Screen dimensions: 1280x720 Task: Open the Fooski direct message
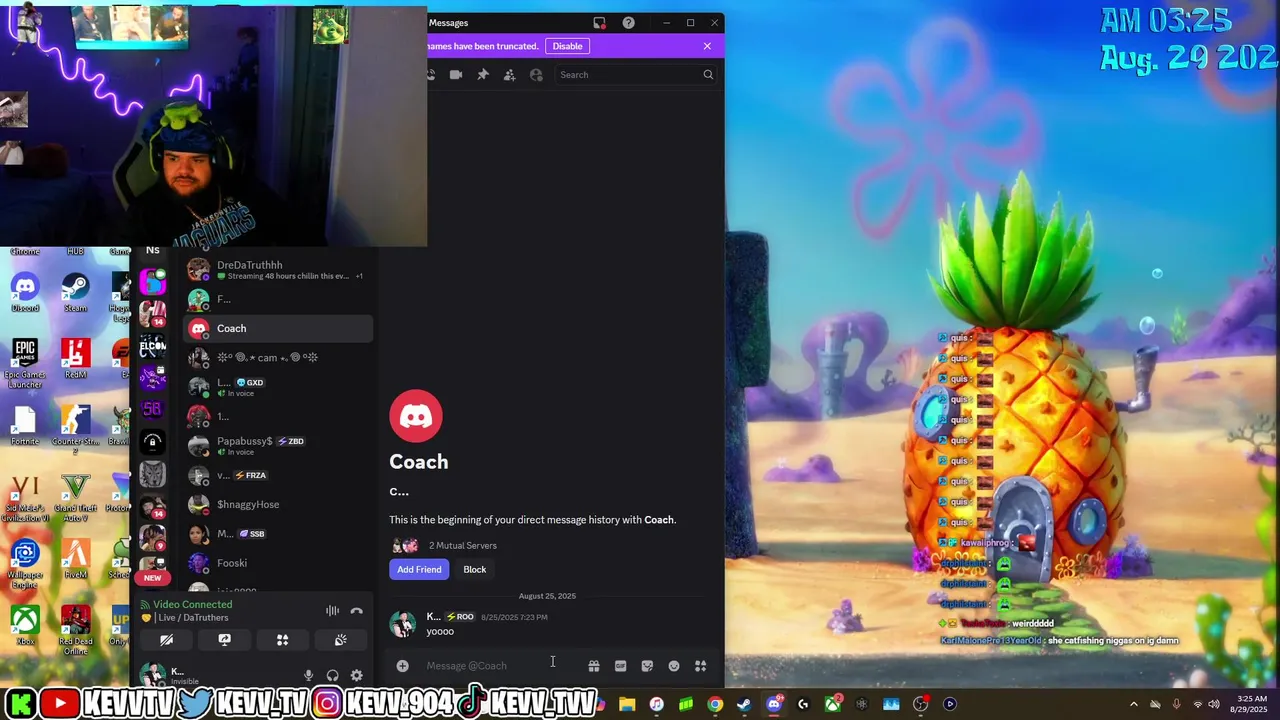point(278,563)
